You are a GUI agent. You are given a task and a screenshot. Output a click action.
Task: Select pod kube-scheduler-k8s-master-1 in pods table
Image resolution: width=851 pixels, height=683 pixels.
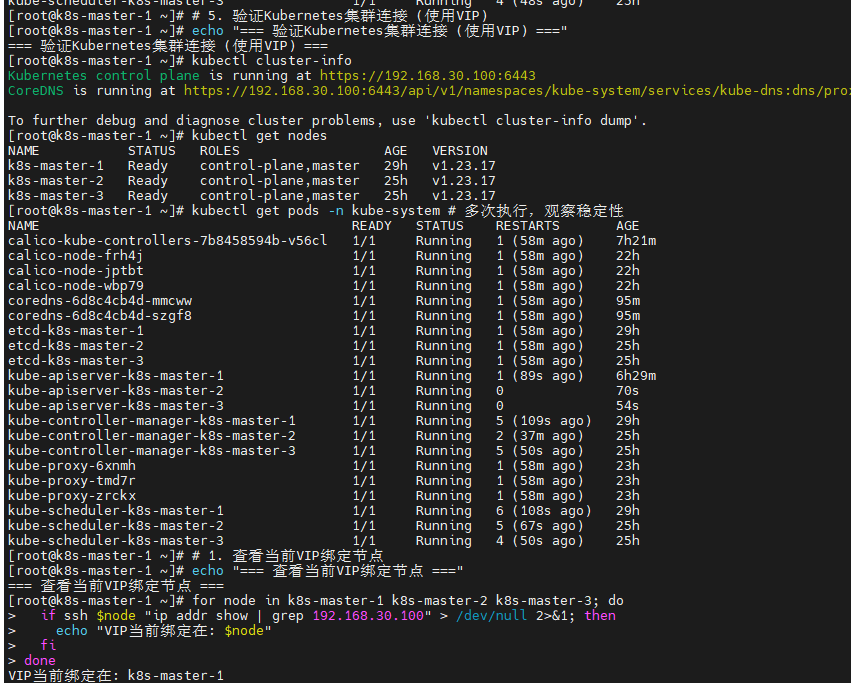(116, 511)
